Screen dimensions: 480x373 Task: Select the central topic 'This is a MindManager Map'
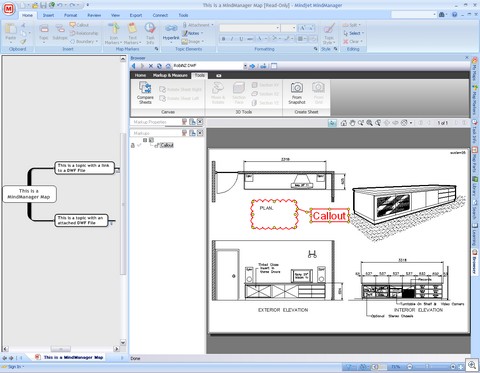(x=29, y=194)
